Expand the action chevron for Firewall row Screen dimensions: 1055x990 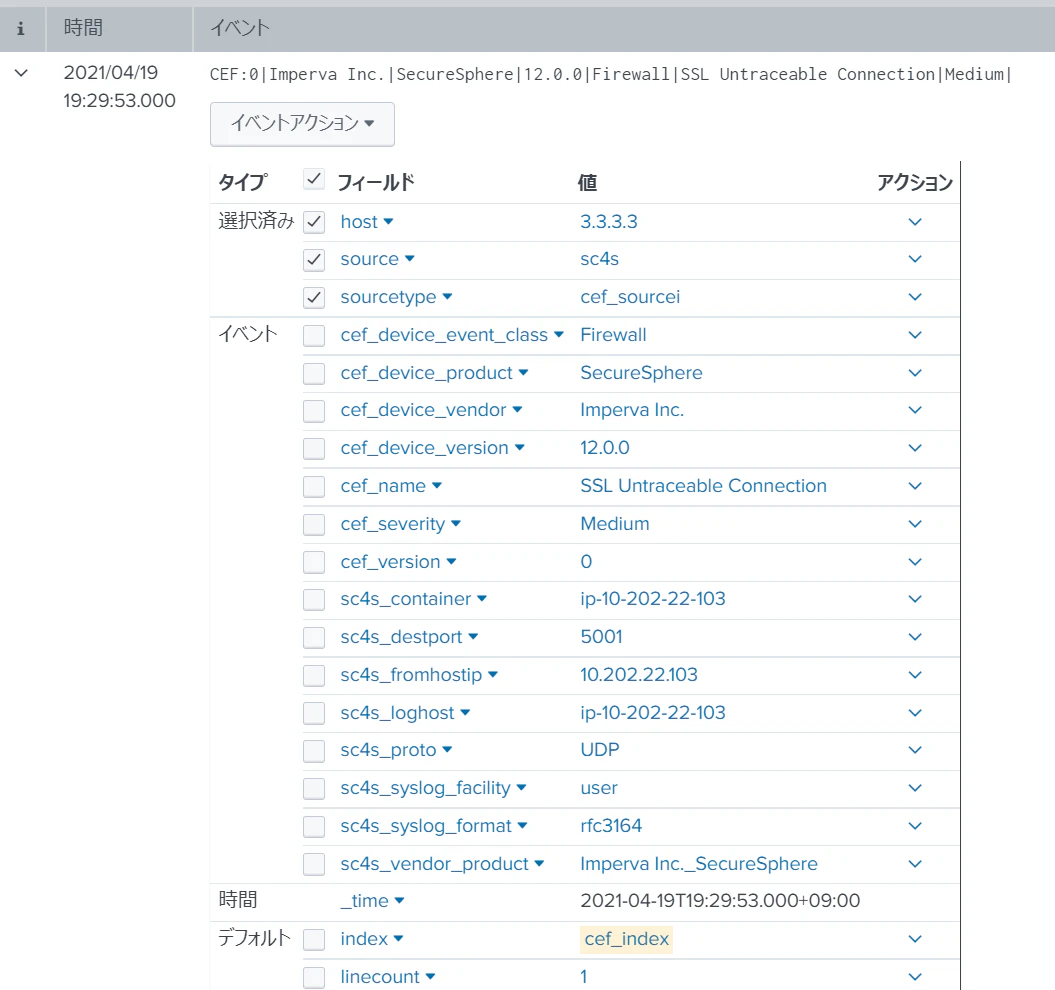915,334
